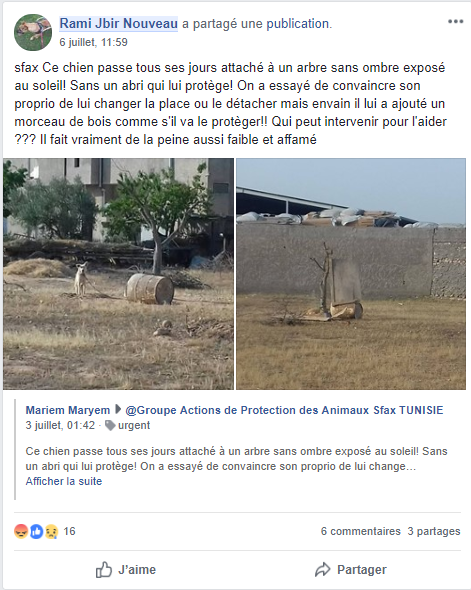The width and height of the screenshot is (471, 590).
Task: Open the shared 'publication' link
Action: click(299, 24)
